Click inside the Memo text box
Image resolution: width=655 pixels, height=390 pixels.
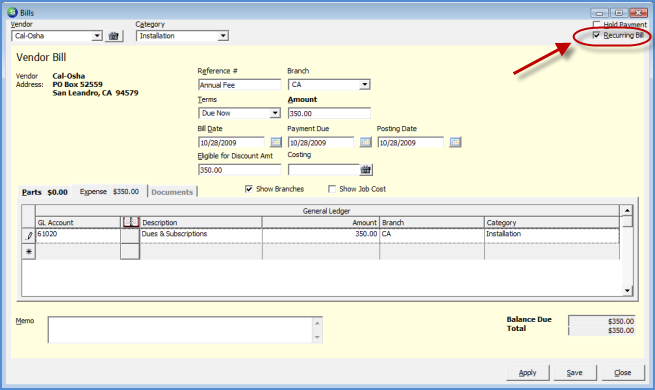point(185,329)
